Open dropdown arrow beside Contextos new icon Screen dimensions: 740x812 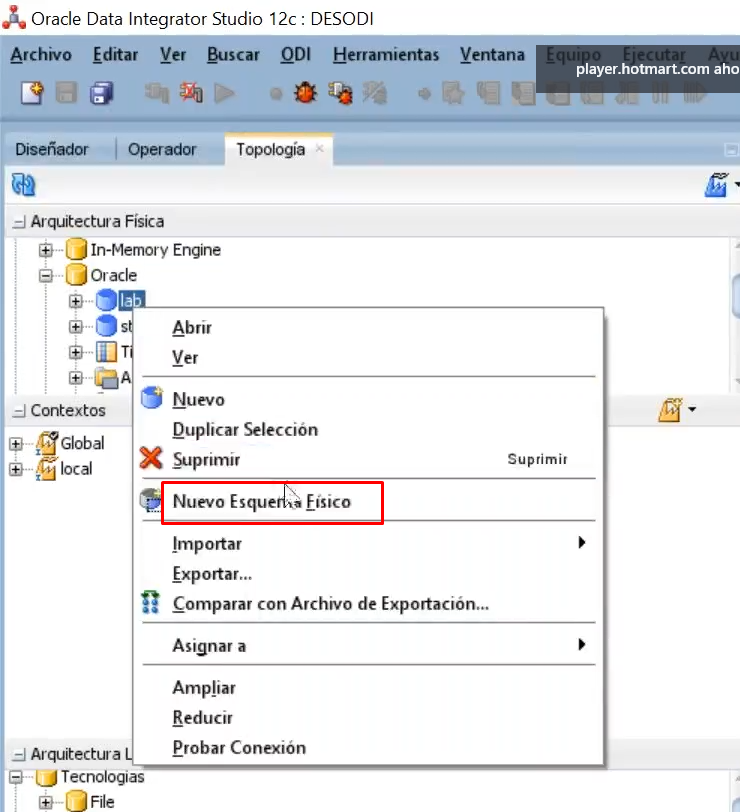click(692, 410)
